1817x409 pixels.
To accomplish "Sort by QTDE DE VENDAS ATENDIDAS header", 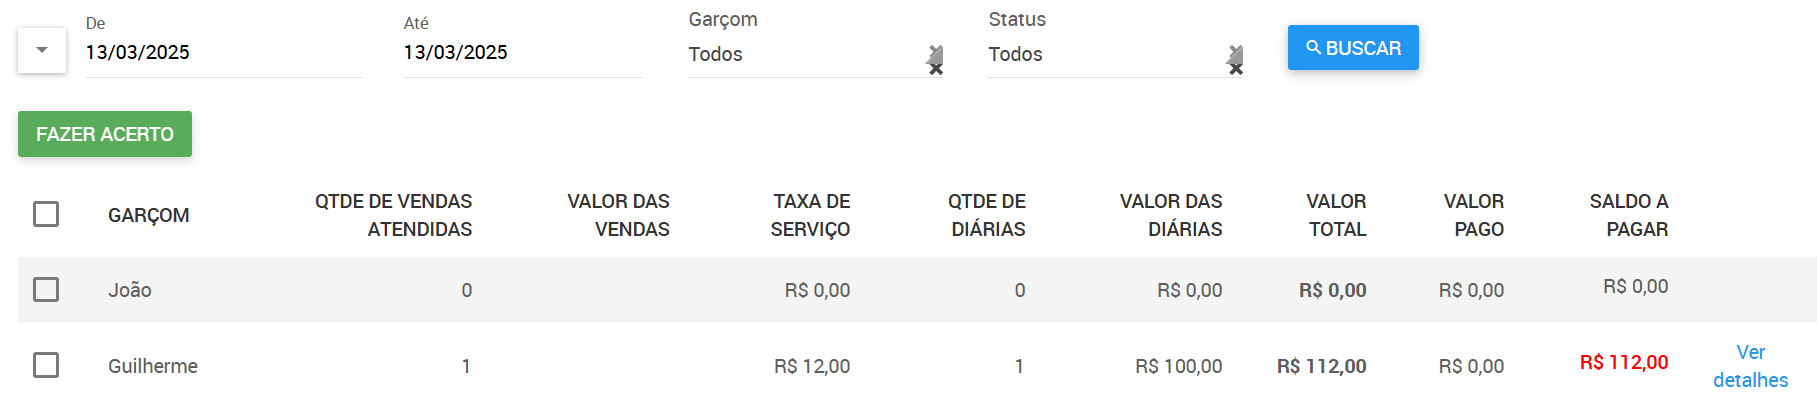I will coord(393,215).
